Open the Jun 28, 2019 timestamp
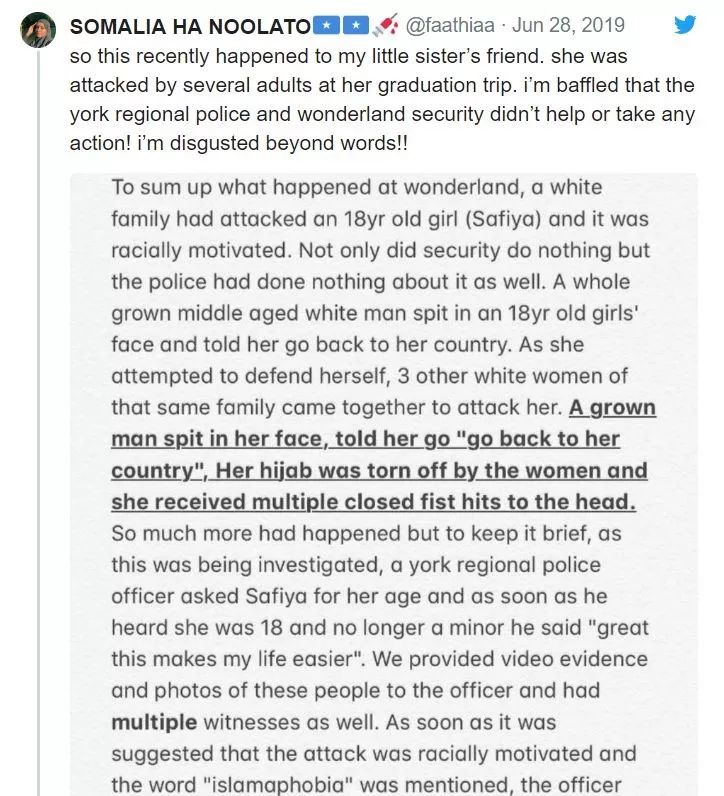The height and width of the screenshot is (796, 724). click(x=568, y=25)
